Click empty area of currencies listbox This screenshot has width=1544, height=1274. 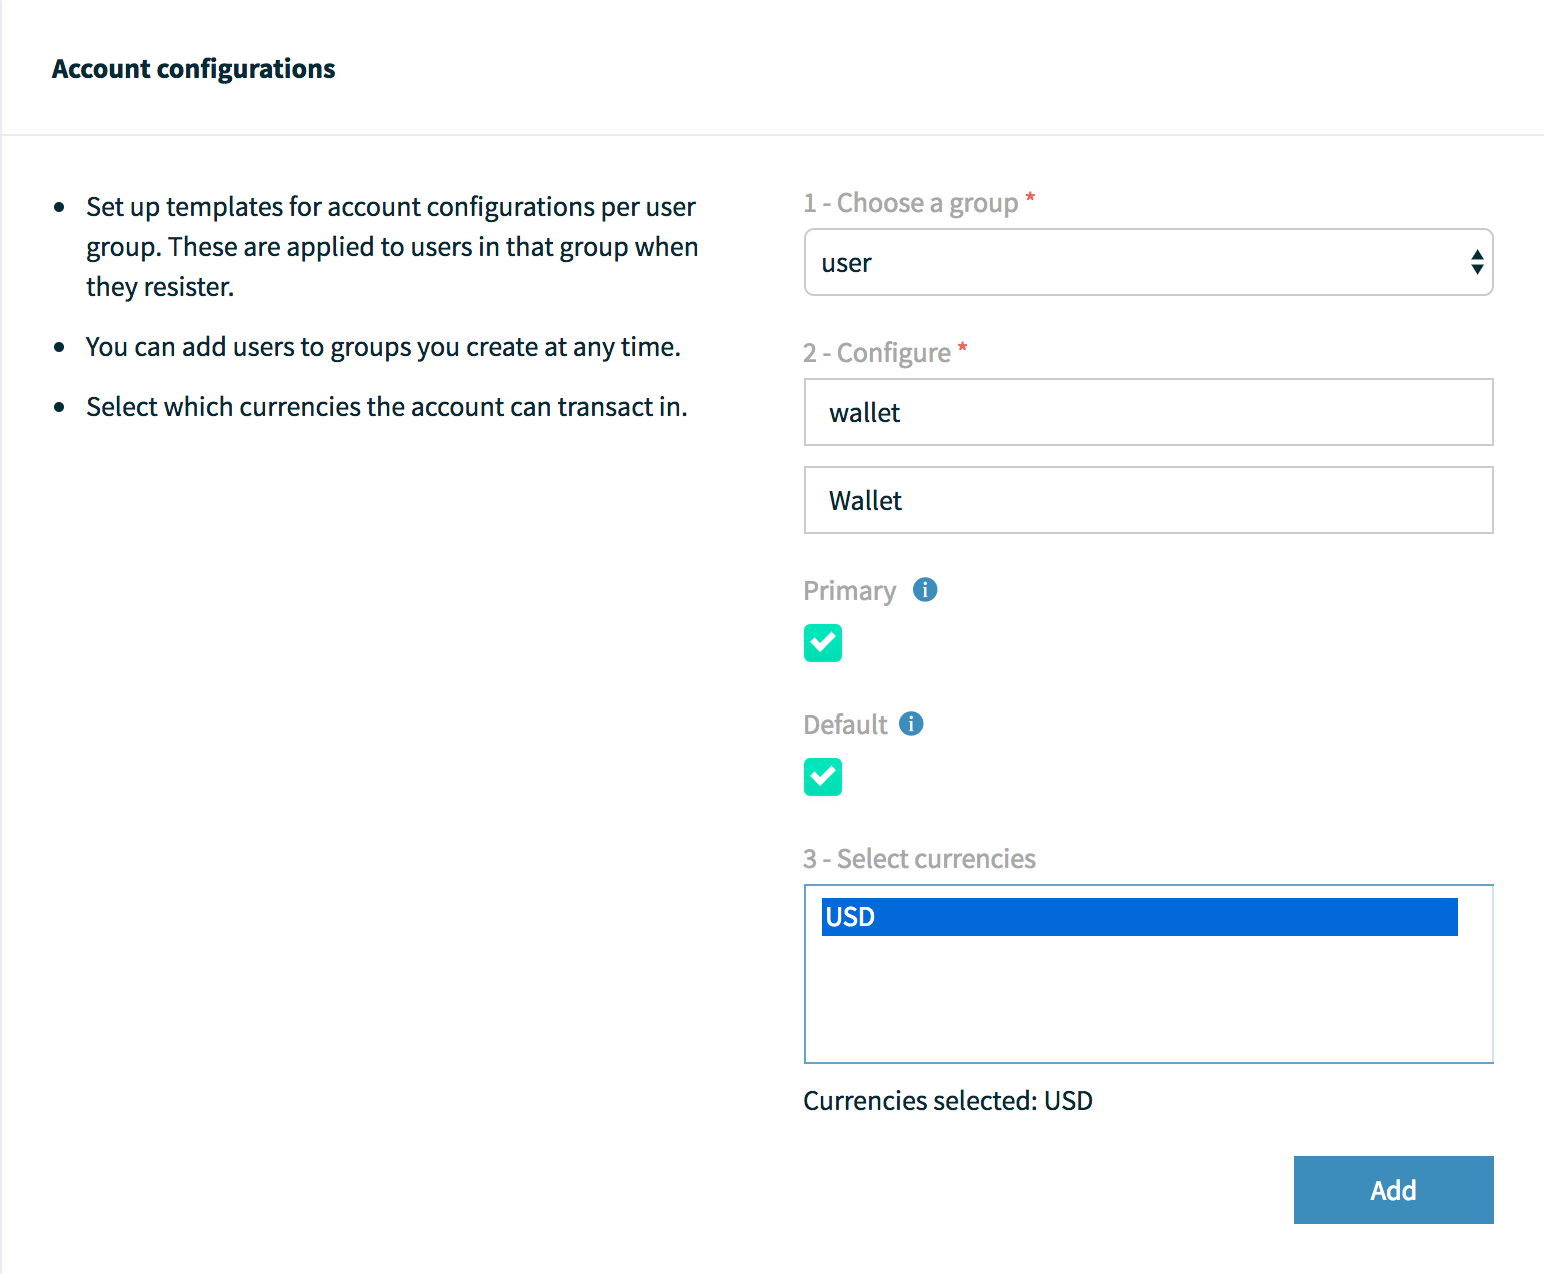1147,1000
